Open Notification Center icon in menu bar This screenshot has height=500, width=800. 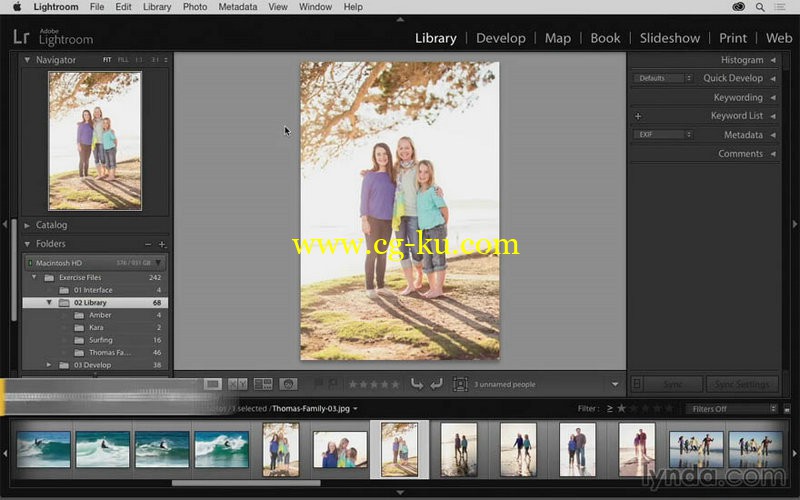(780, 7)
